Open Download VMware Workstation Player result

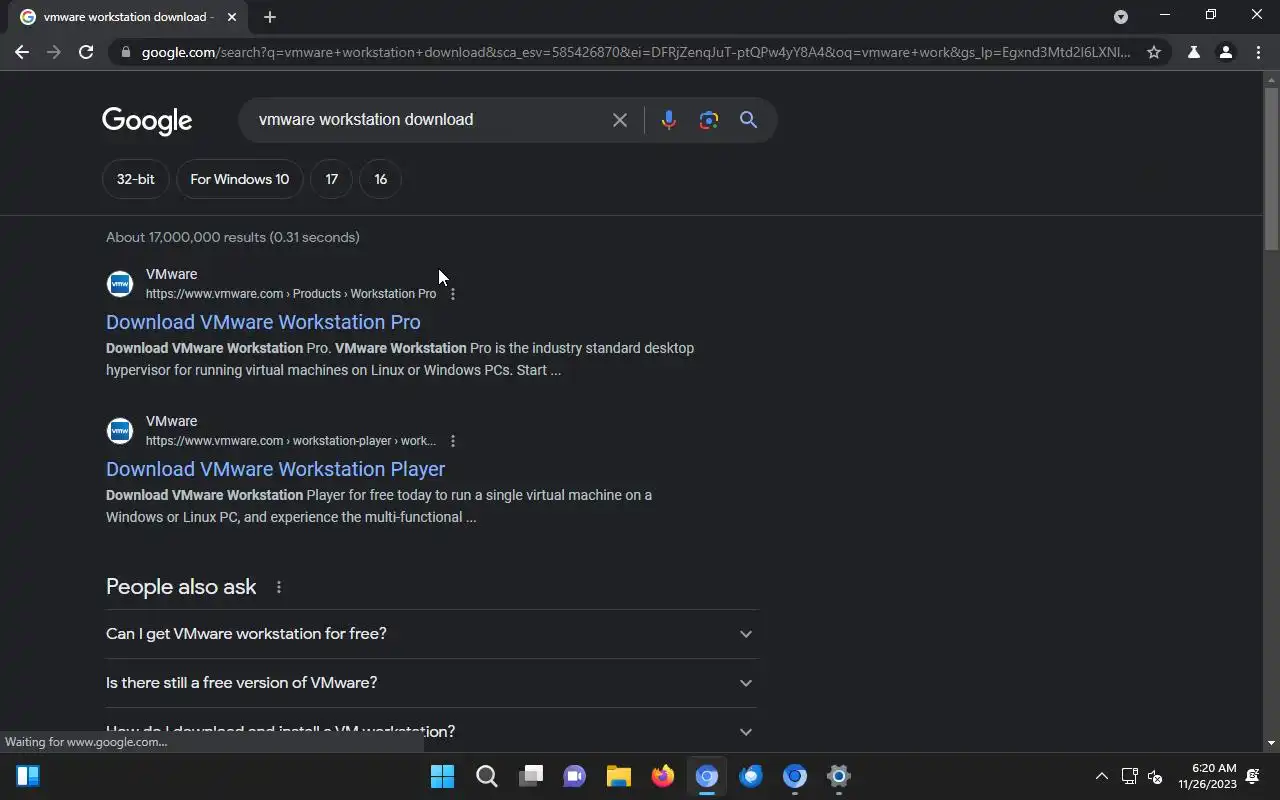tap(276, 469)
